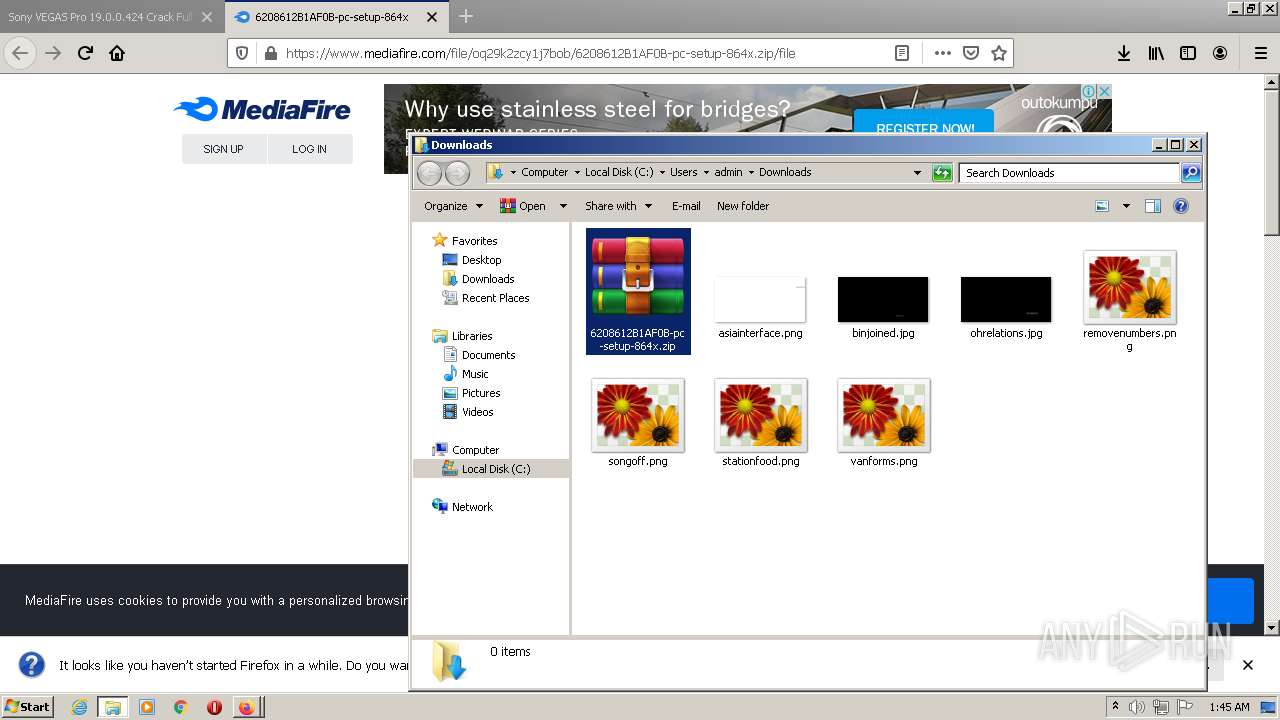Open Favorites in navigation pane
Image resolution: width=1280 pixels, height=720 pixels.
474,241
